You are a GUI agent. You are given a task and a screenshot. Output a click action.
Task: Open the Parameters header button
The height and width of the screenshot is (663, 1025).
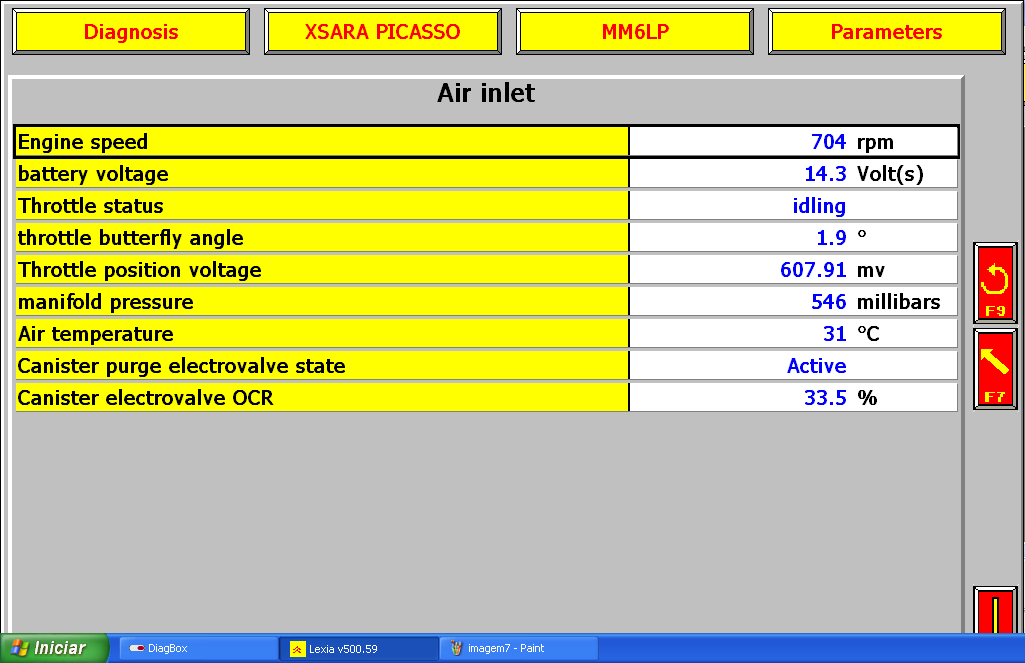pos(886,32)
